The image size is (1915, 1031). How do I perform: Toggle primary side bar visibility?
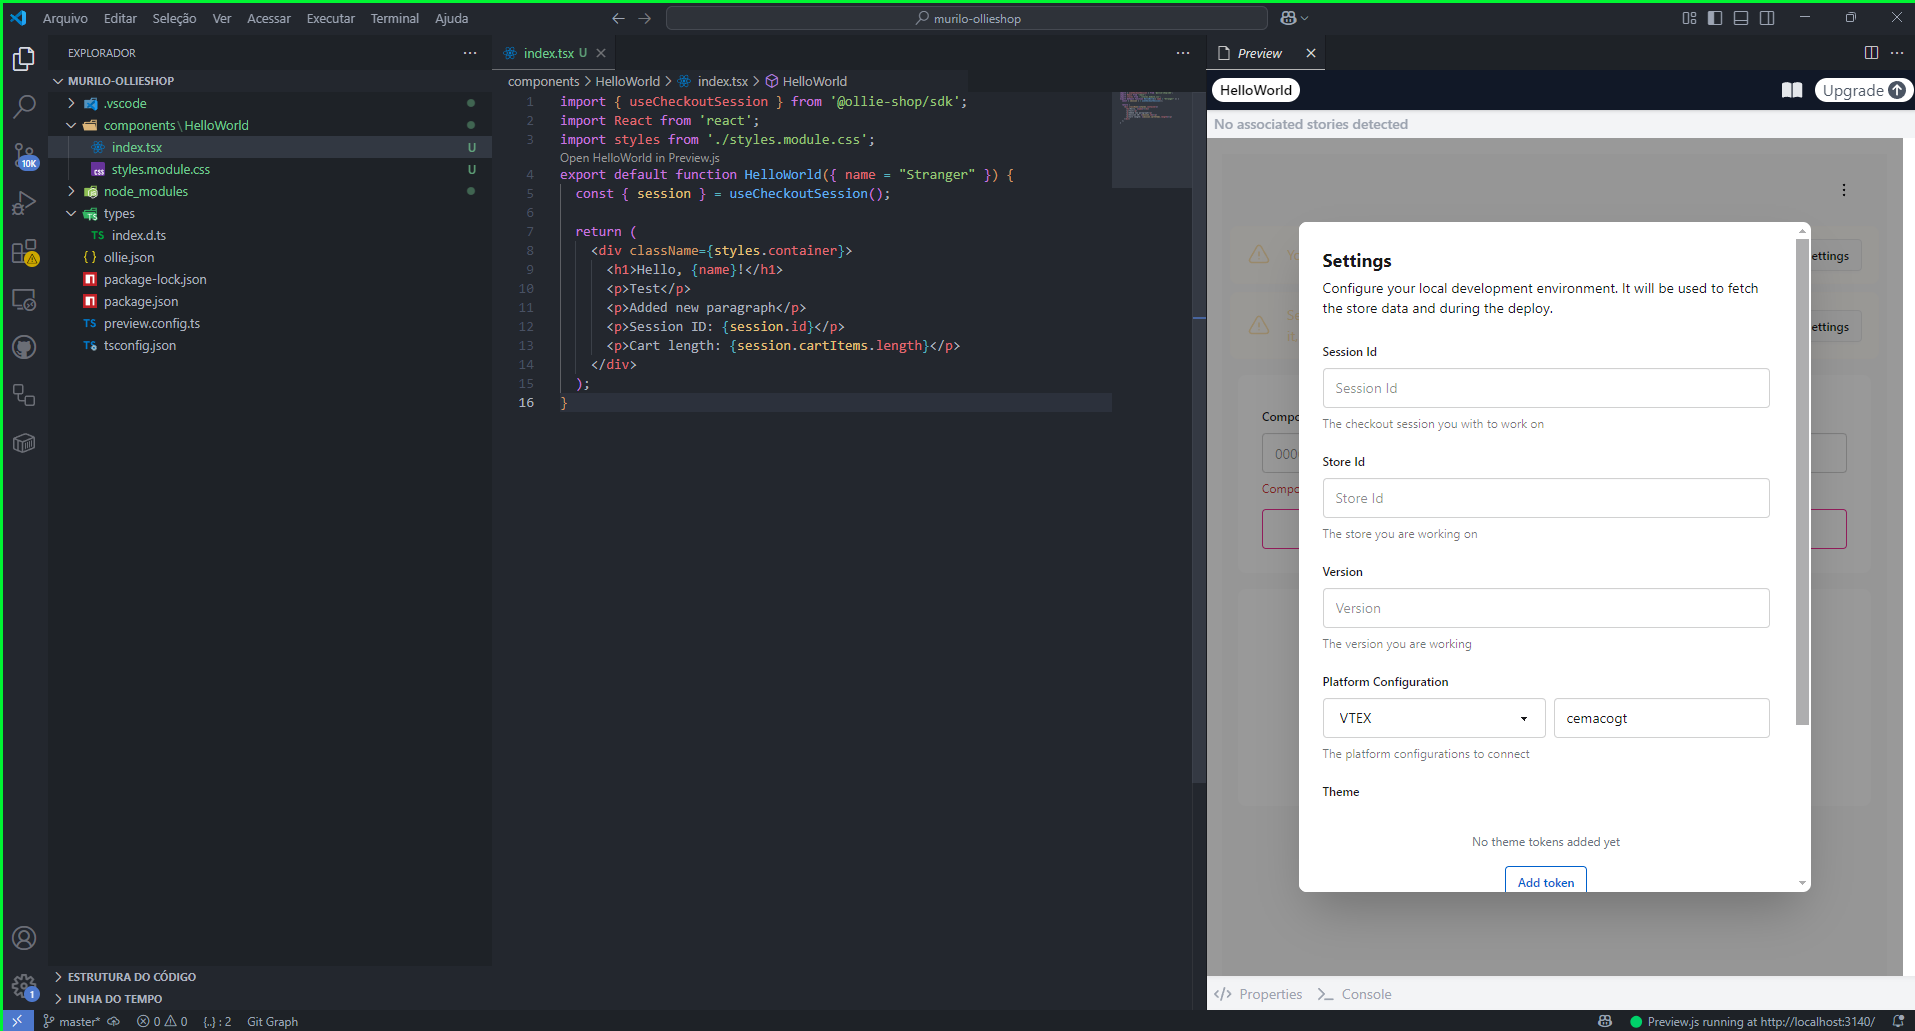1715,18
